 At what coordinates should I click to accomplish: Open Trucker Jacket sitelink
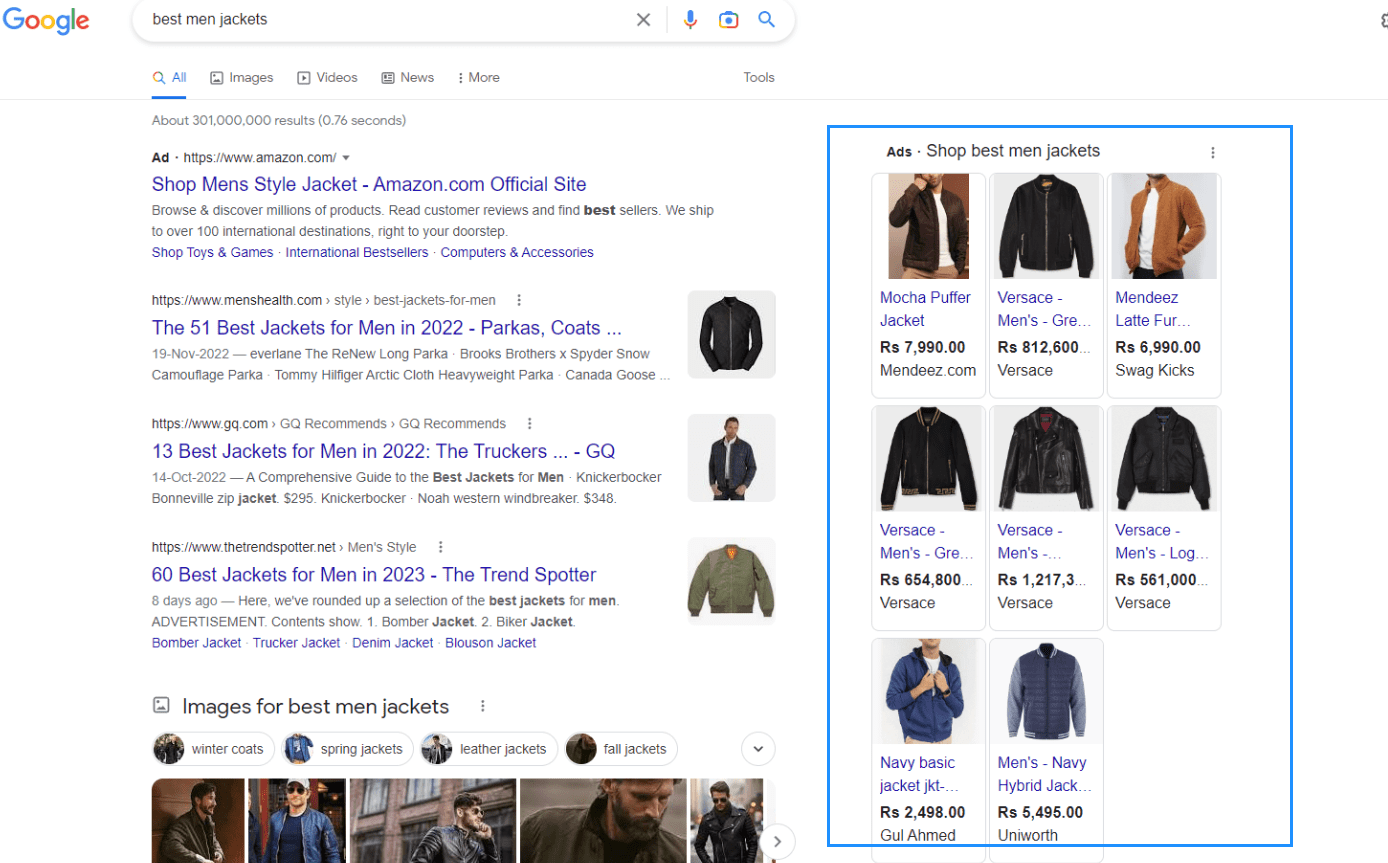[x=296, y=643]
